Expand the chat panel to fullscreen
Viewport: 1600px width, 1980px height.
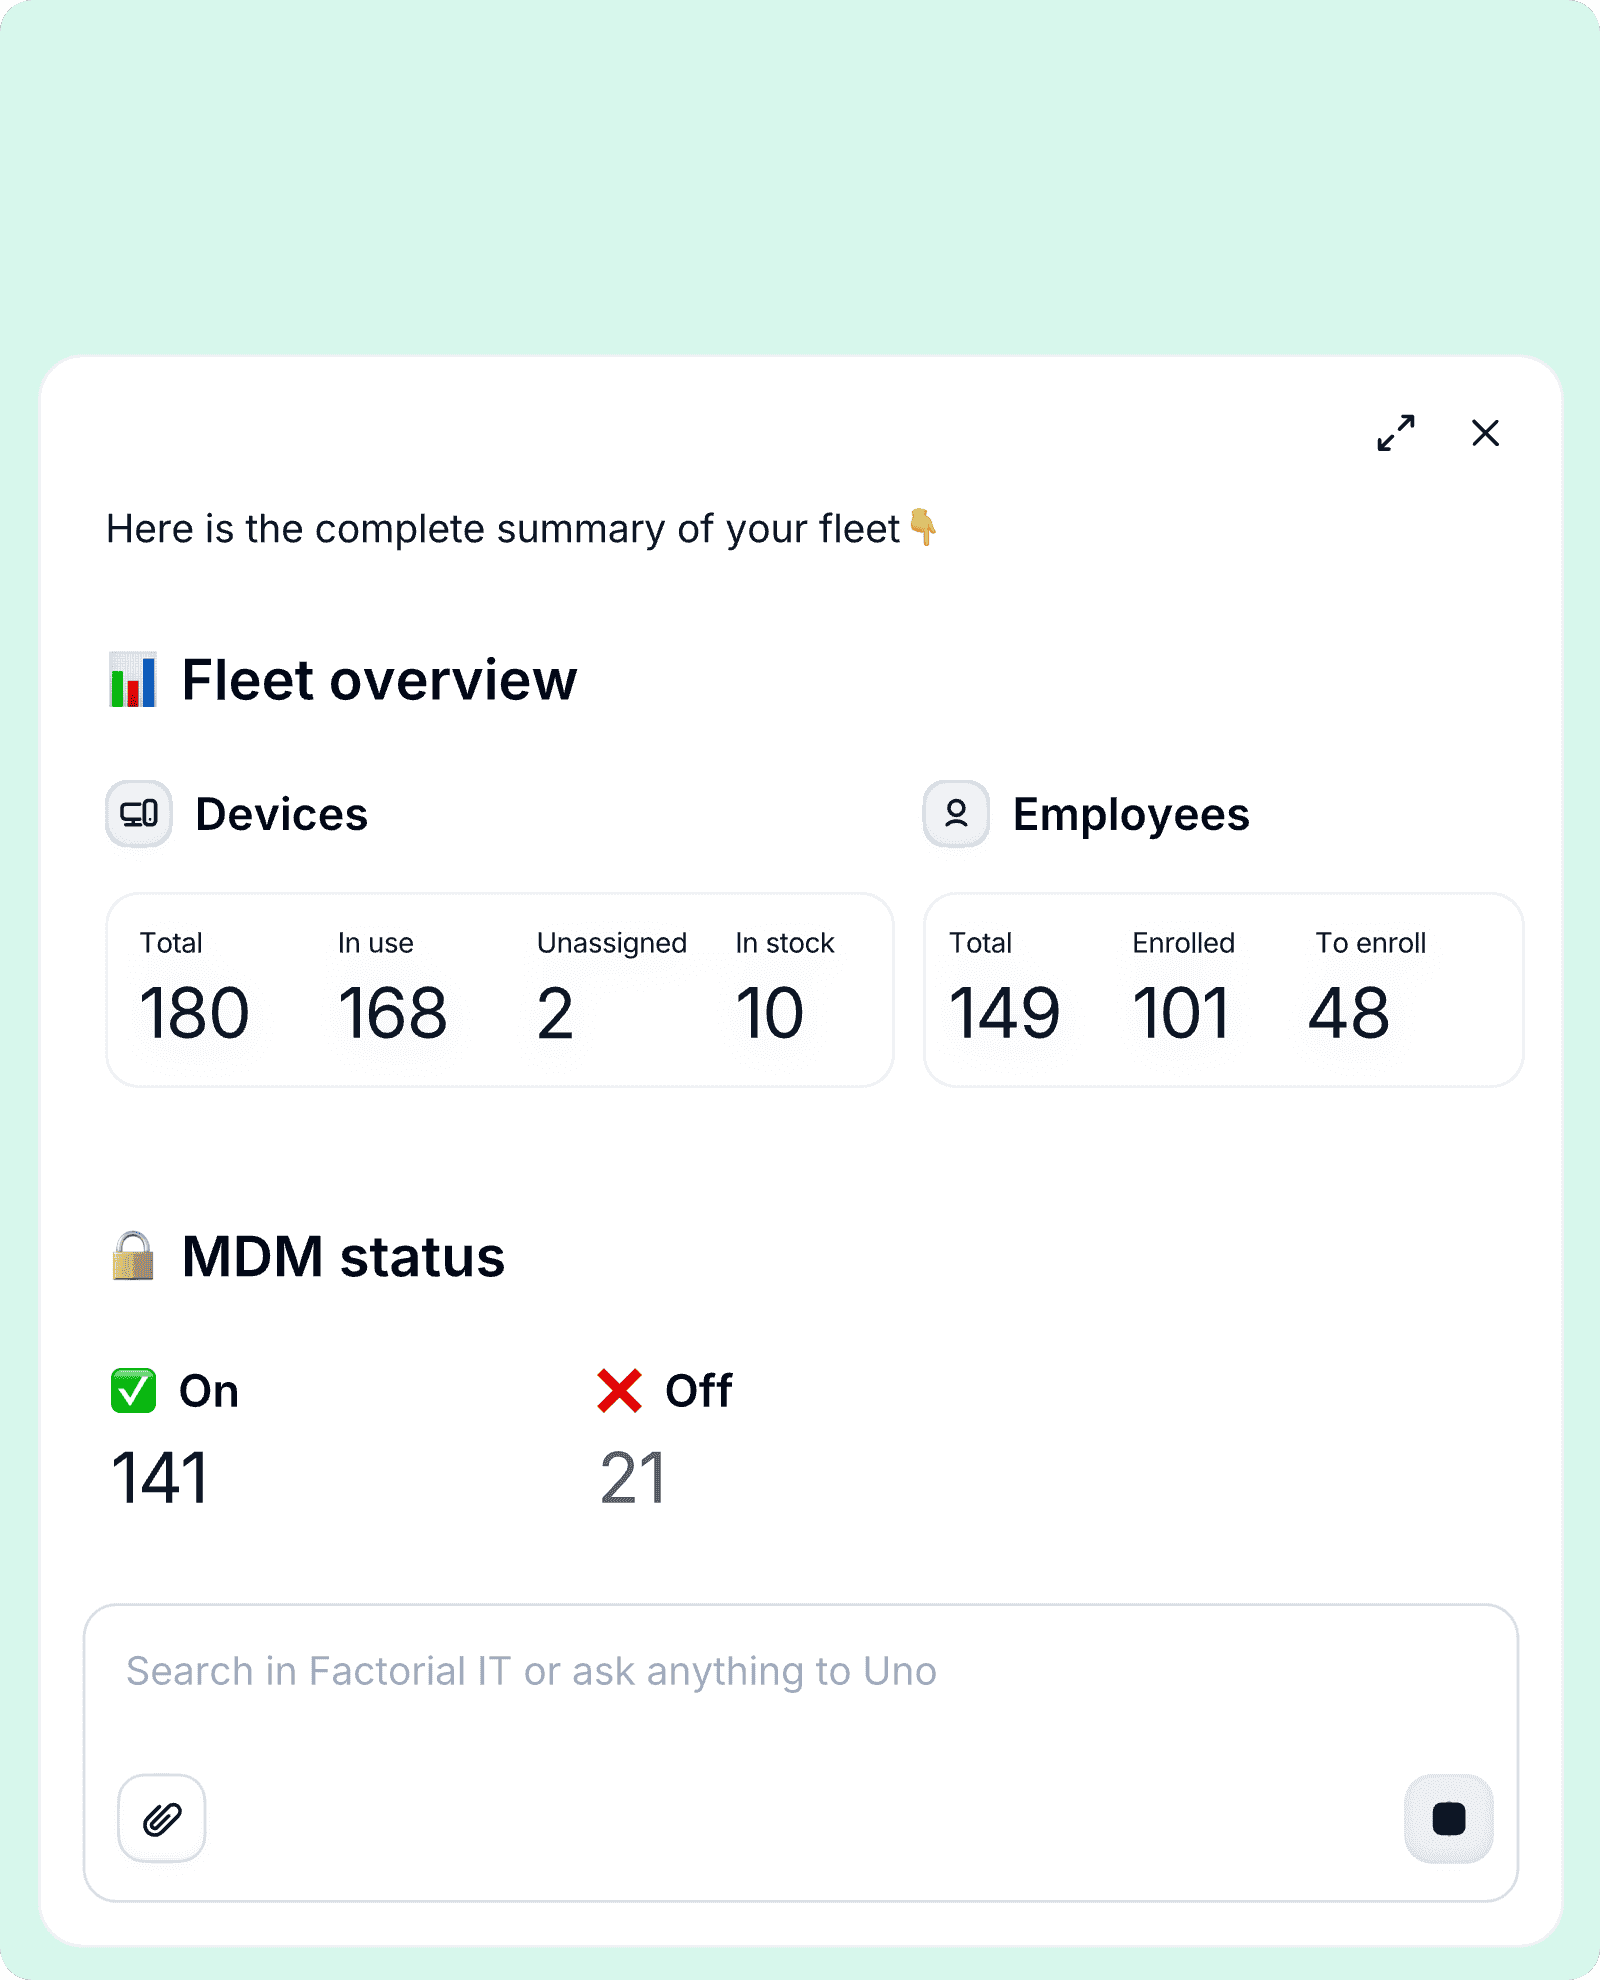point(1395,433)
